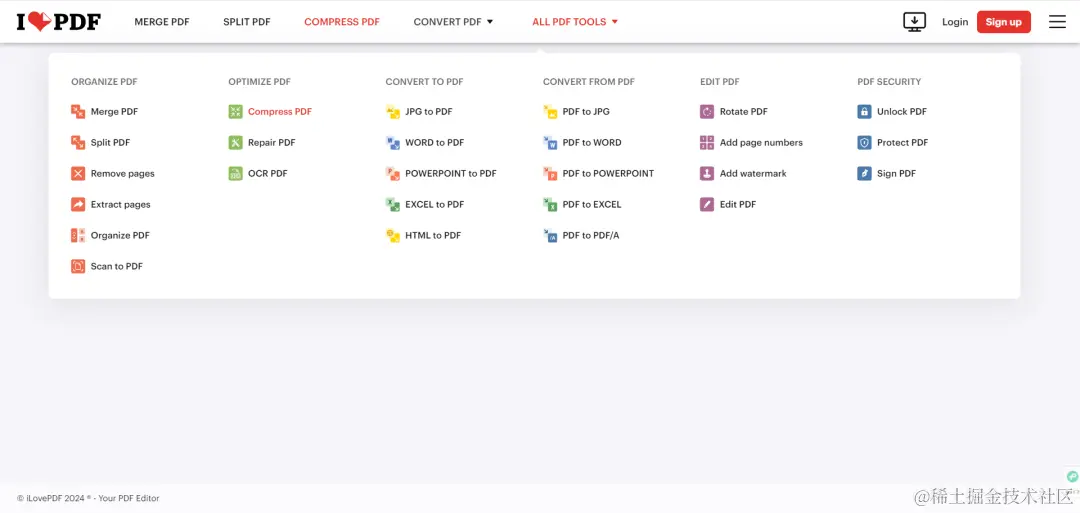The height and width of the screenshot is (513, 1080).
Task: Click the Login link
Action: [x=955, y=22]
